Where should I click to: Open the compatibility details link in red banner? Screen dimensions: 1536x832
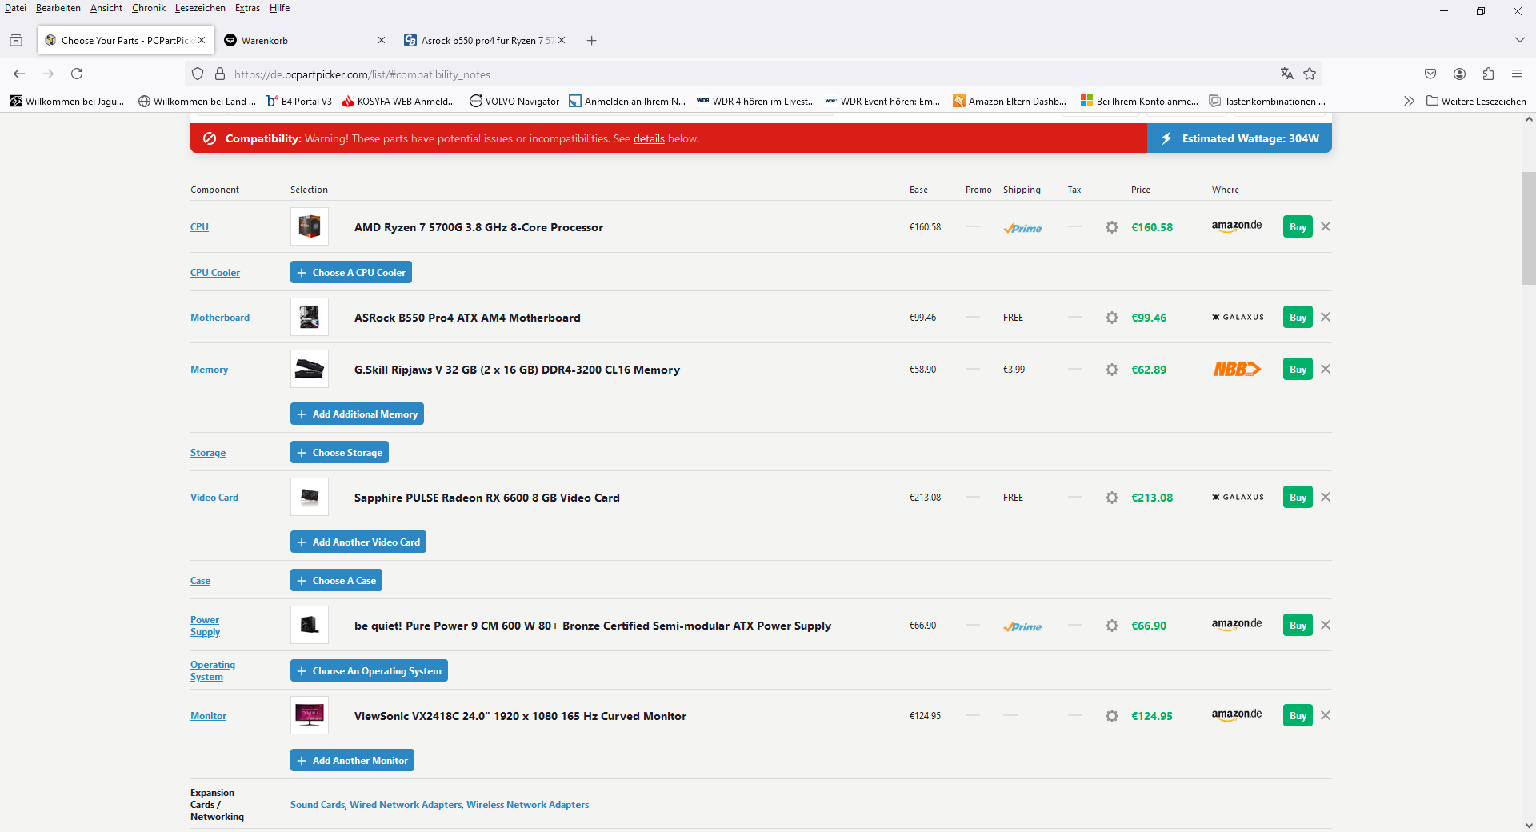[649, 139]
